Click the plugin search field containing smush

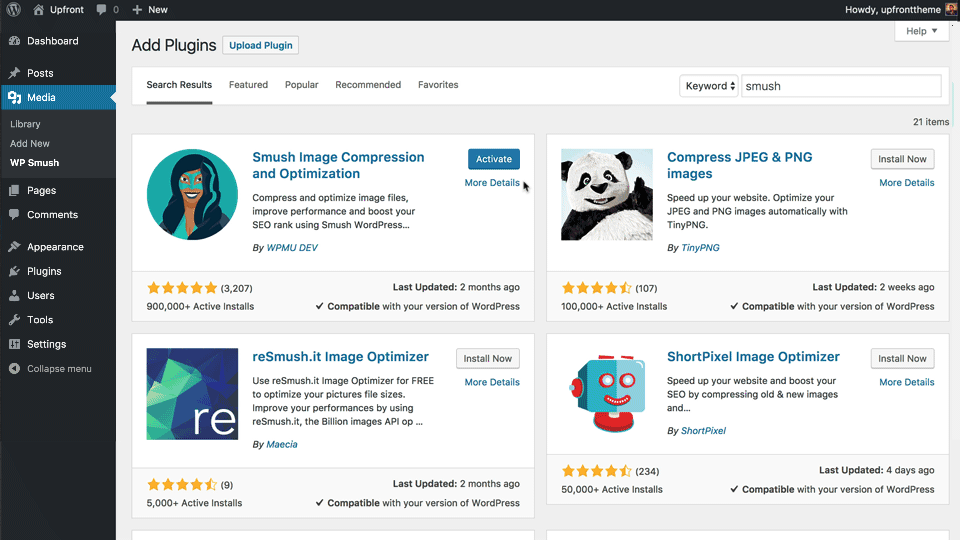click(x=840, y=86)
